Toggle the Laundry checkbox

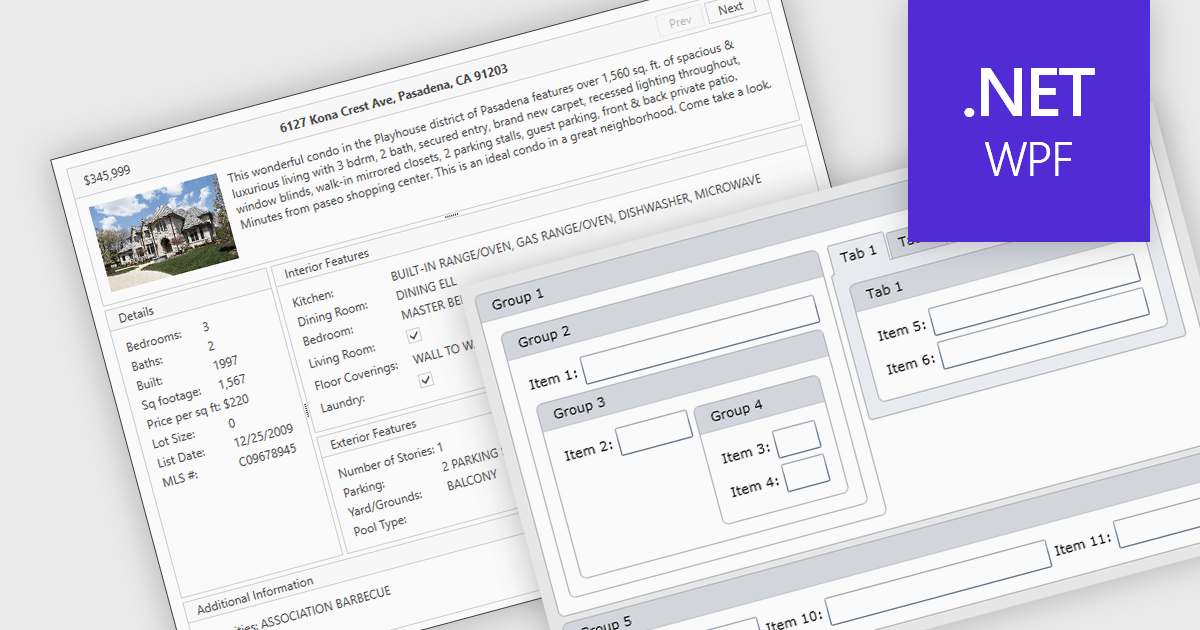pos(426,380)
